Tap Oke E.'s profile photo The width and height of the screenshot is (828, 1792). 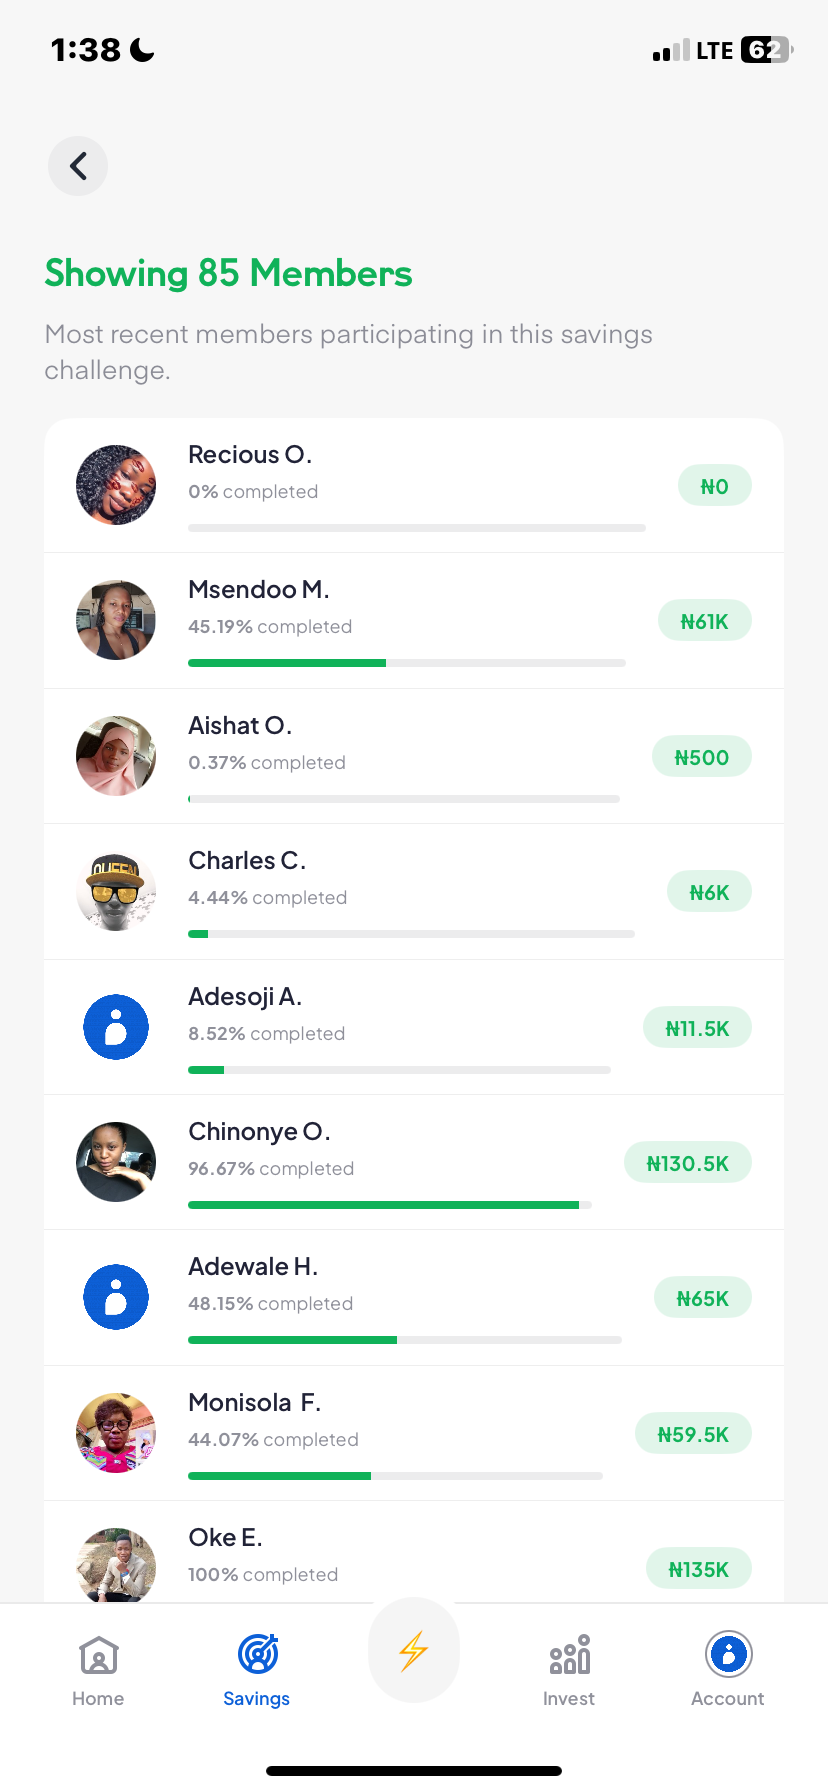(x=116, y=1565)
